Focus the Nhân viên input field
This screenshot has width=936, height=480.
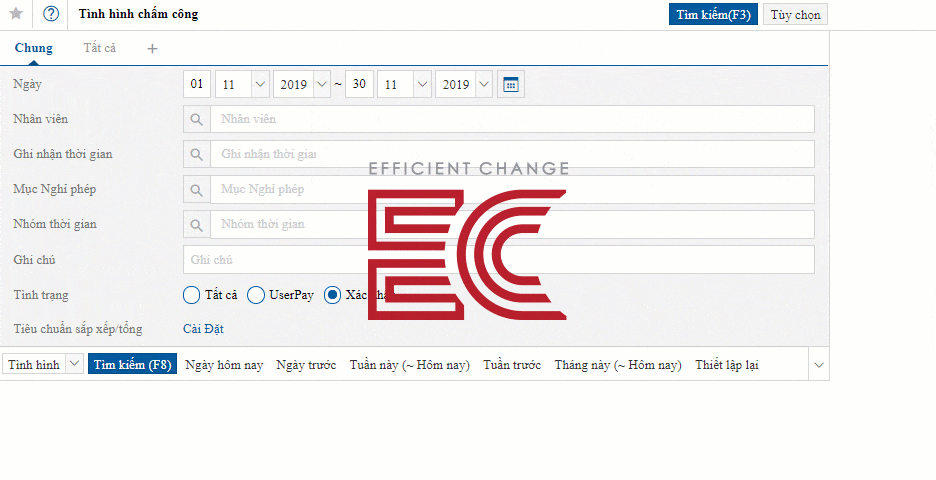coord(512,119)
